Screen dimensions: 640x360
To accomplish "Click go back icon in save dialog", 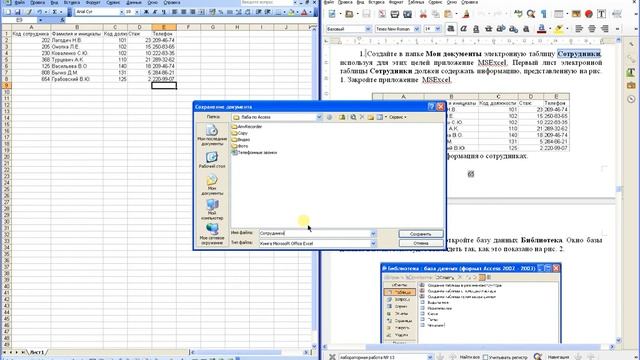I will tap(330, 117).
